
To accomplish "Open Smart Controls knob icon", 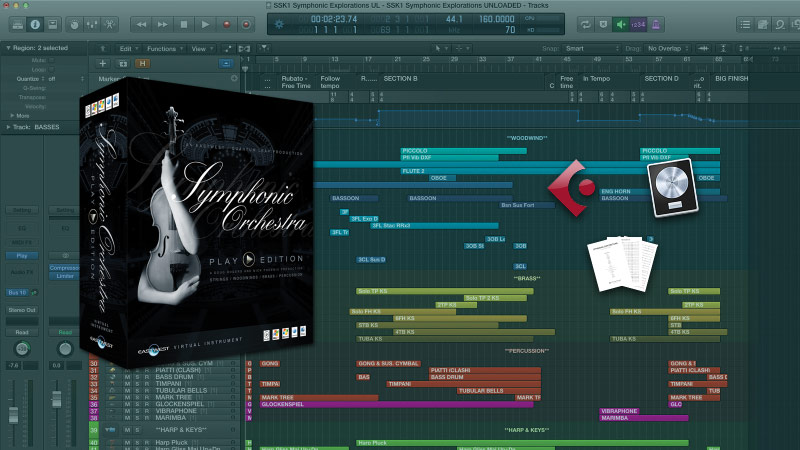I will [74, 24].
